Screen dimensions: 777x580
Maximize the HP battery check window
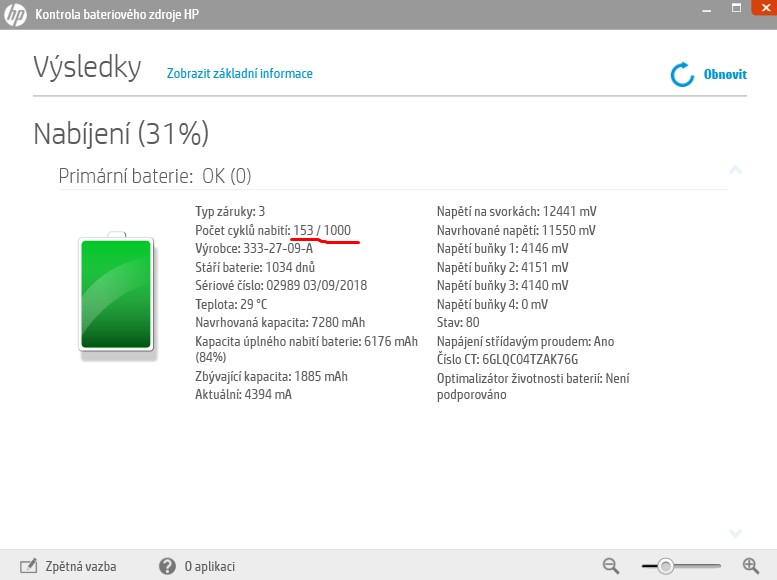click(x=735, y=8)
